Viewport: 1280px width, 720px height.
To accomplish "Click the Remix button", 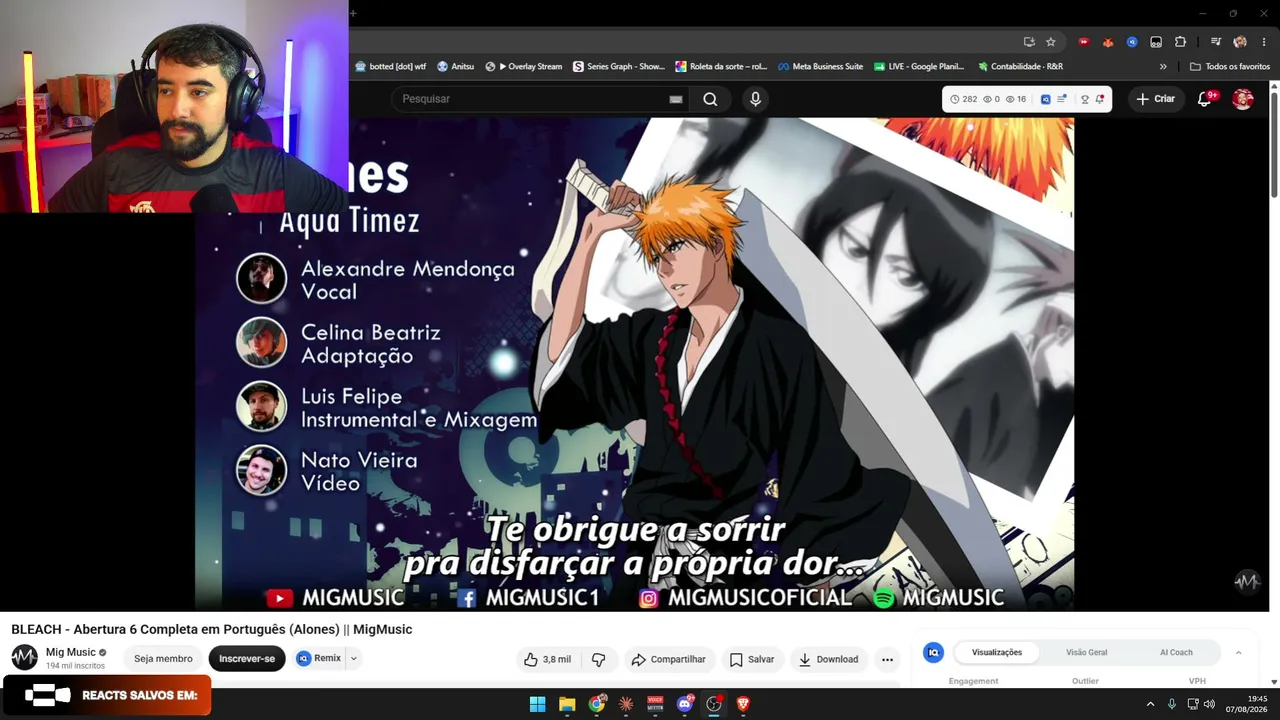I will [319, 658].
